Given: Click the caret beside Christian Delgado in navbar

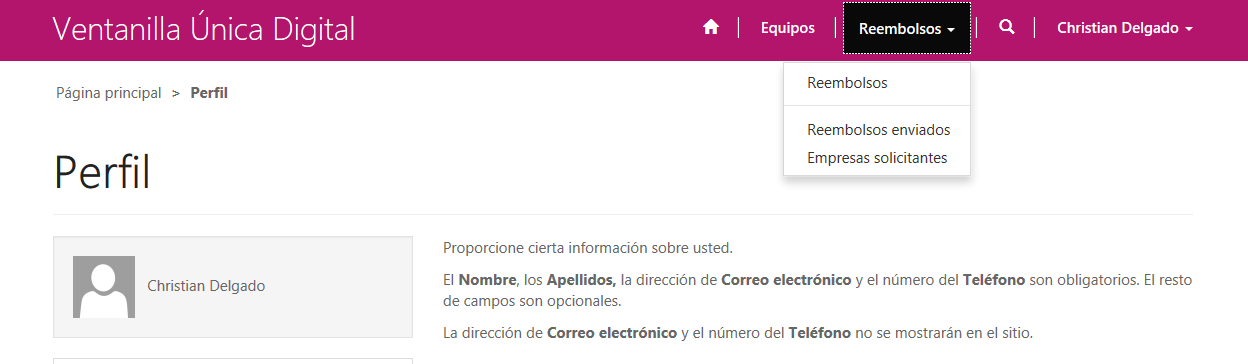Looking at the screenshot, I should pyautogui.click(x=1188, y=30).
